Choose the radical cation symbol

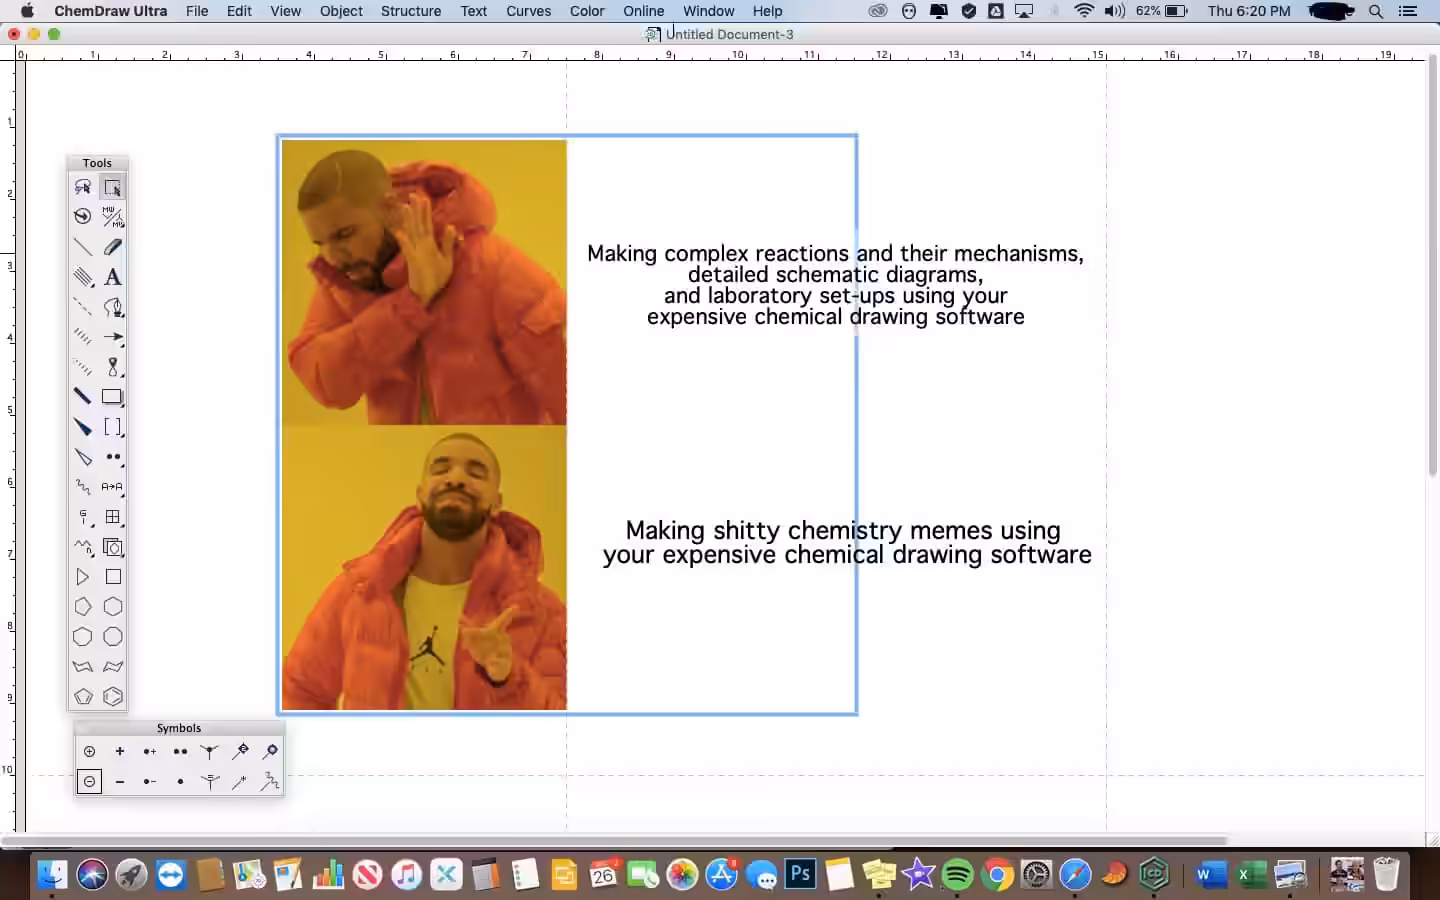point(150,752)
